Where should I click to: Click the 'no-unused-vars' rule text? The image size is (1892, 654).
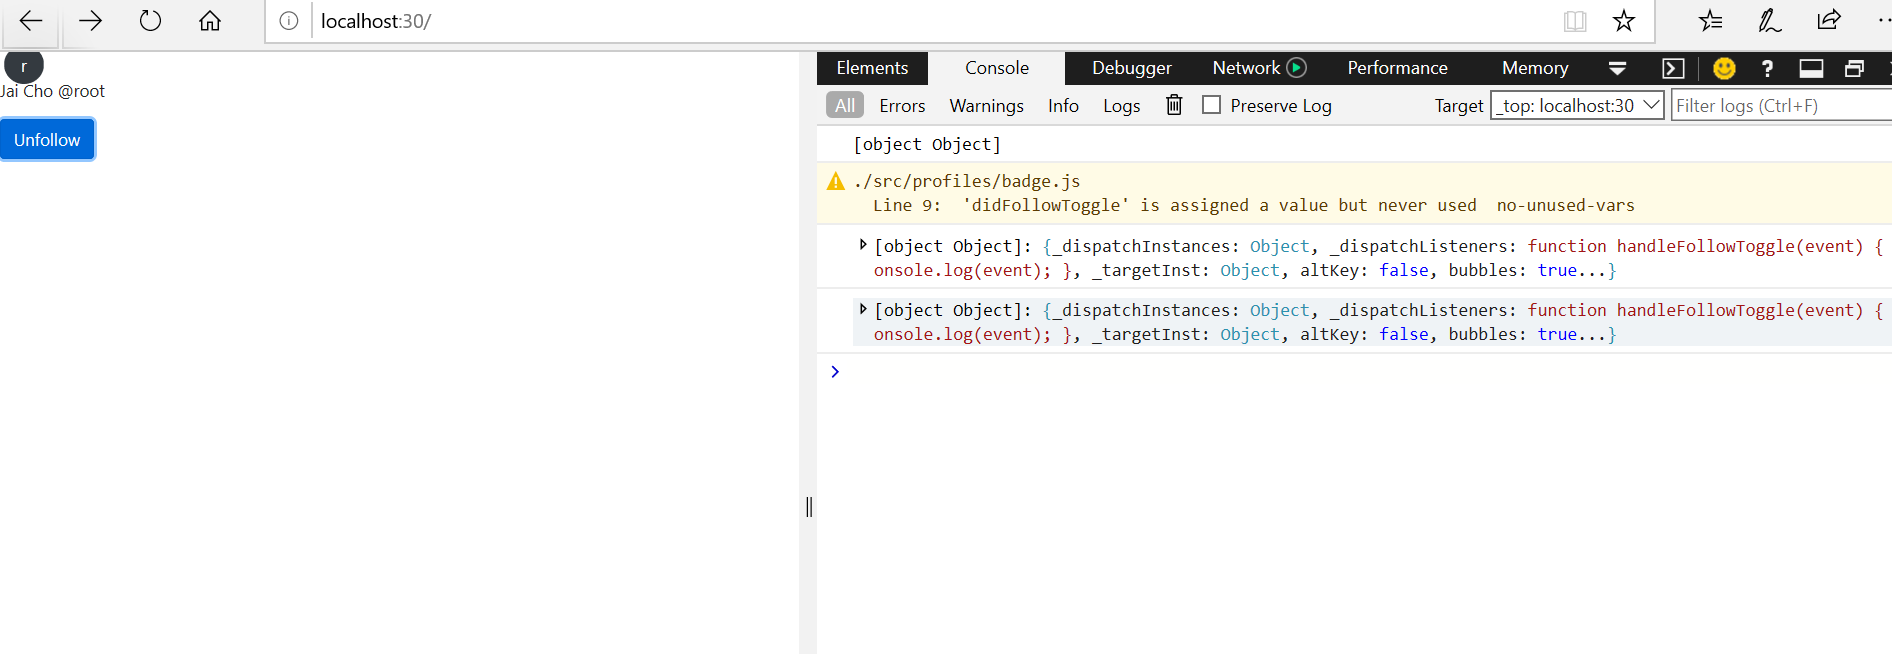tap(1565, 205)
